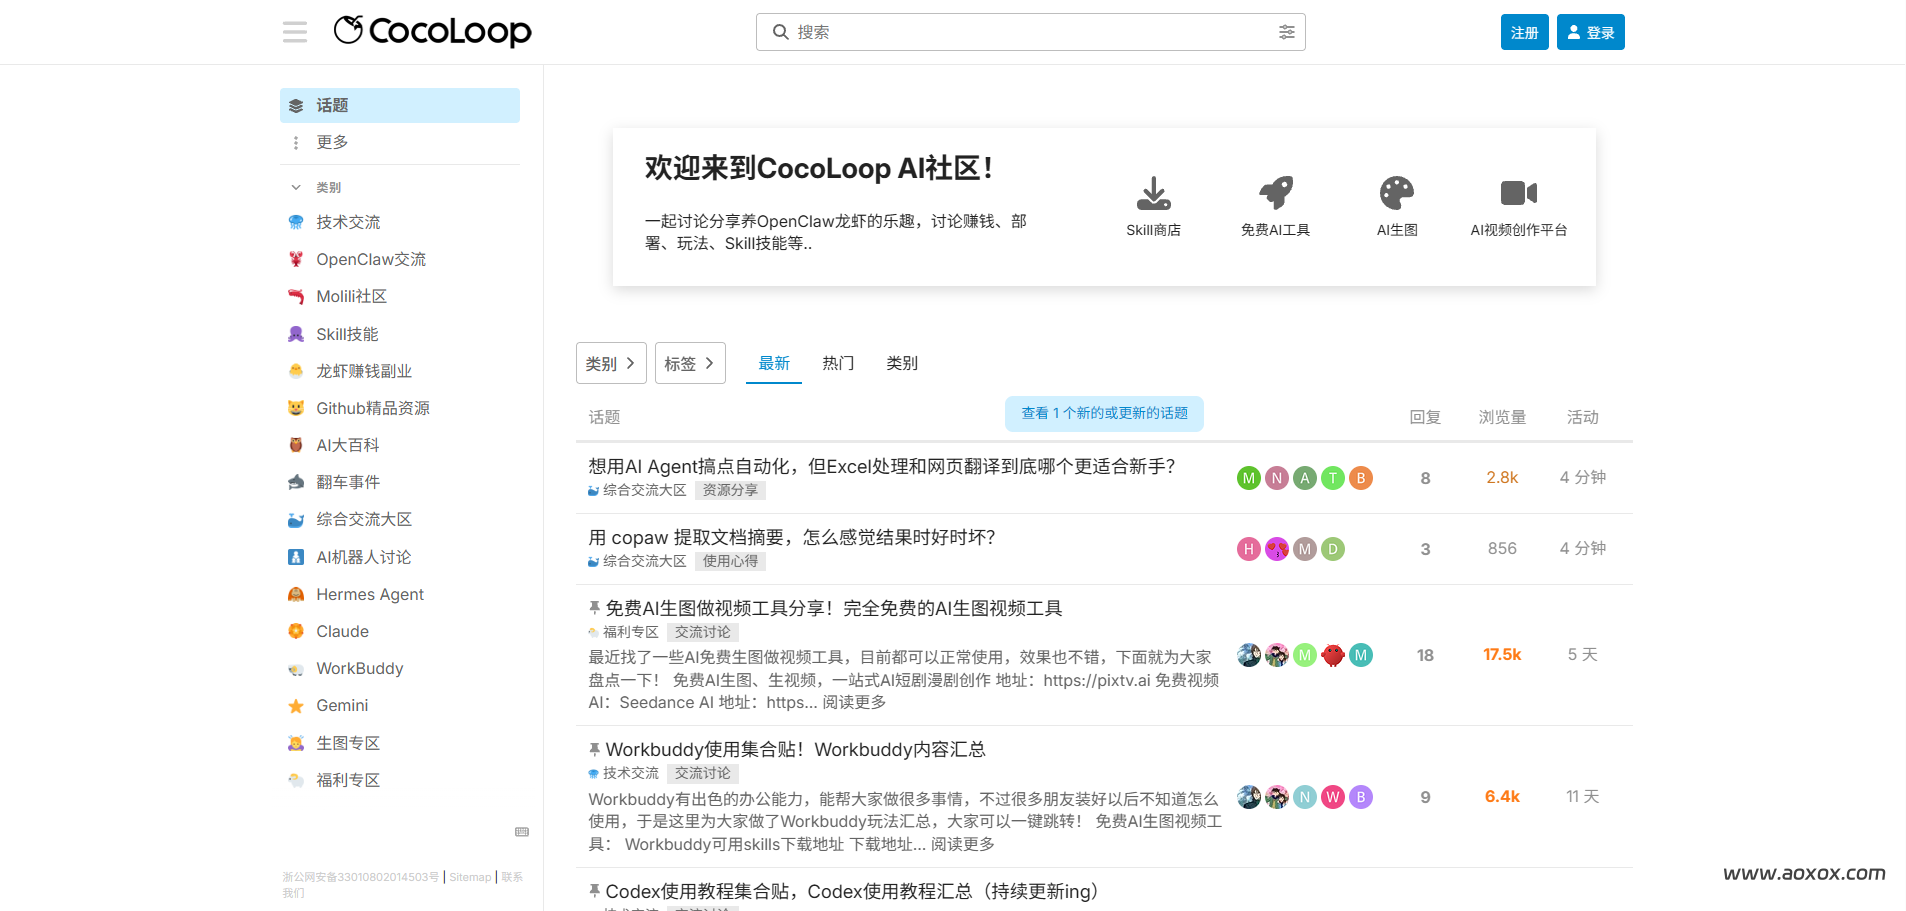Click H avatar in copaw topic row
This screenshot has height=911, width=1906.
1248,549
